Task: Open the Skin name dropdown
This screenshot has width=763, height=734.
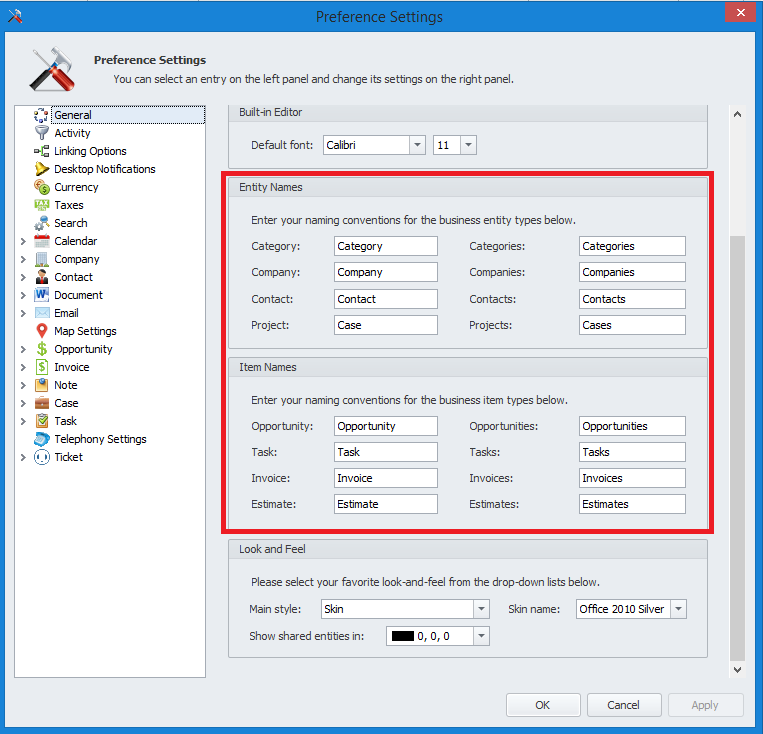Action: (x=679, y=609)
